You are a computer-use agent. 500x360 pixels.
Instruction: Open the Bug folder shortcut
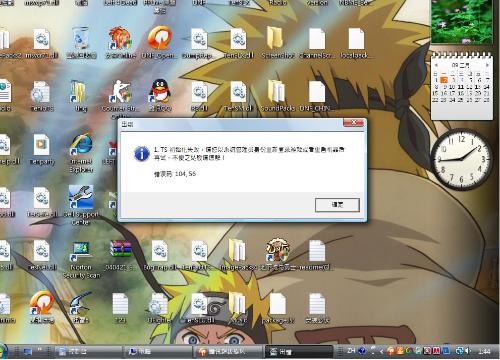tap(80, 95)
